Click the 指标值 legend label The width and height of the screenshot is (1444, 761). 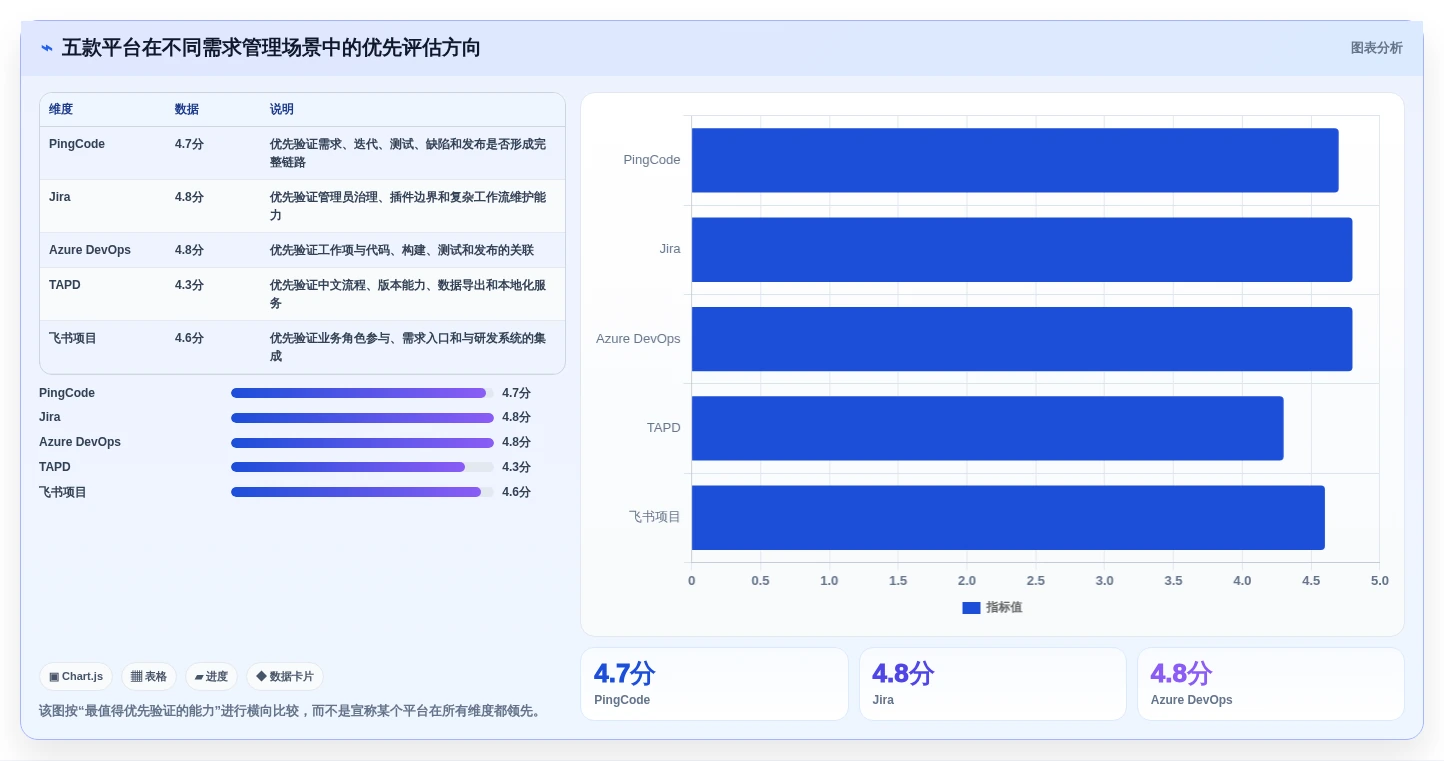(x=1004, y=607)
